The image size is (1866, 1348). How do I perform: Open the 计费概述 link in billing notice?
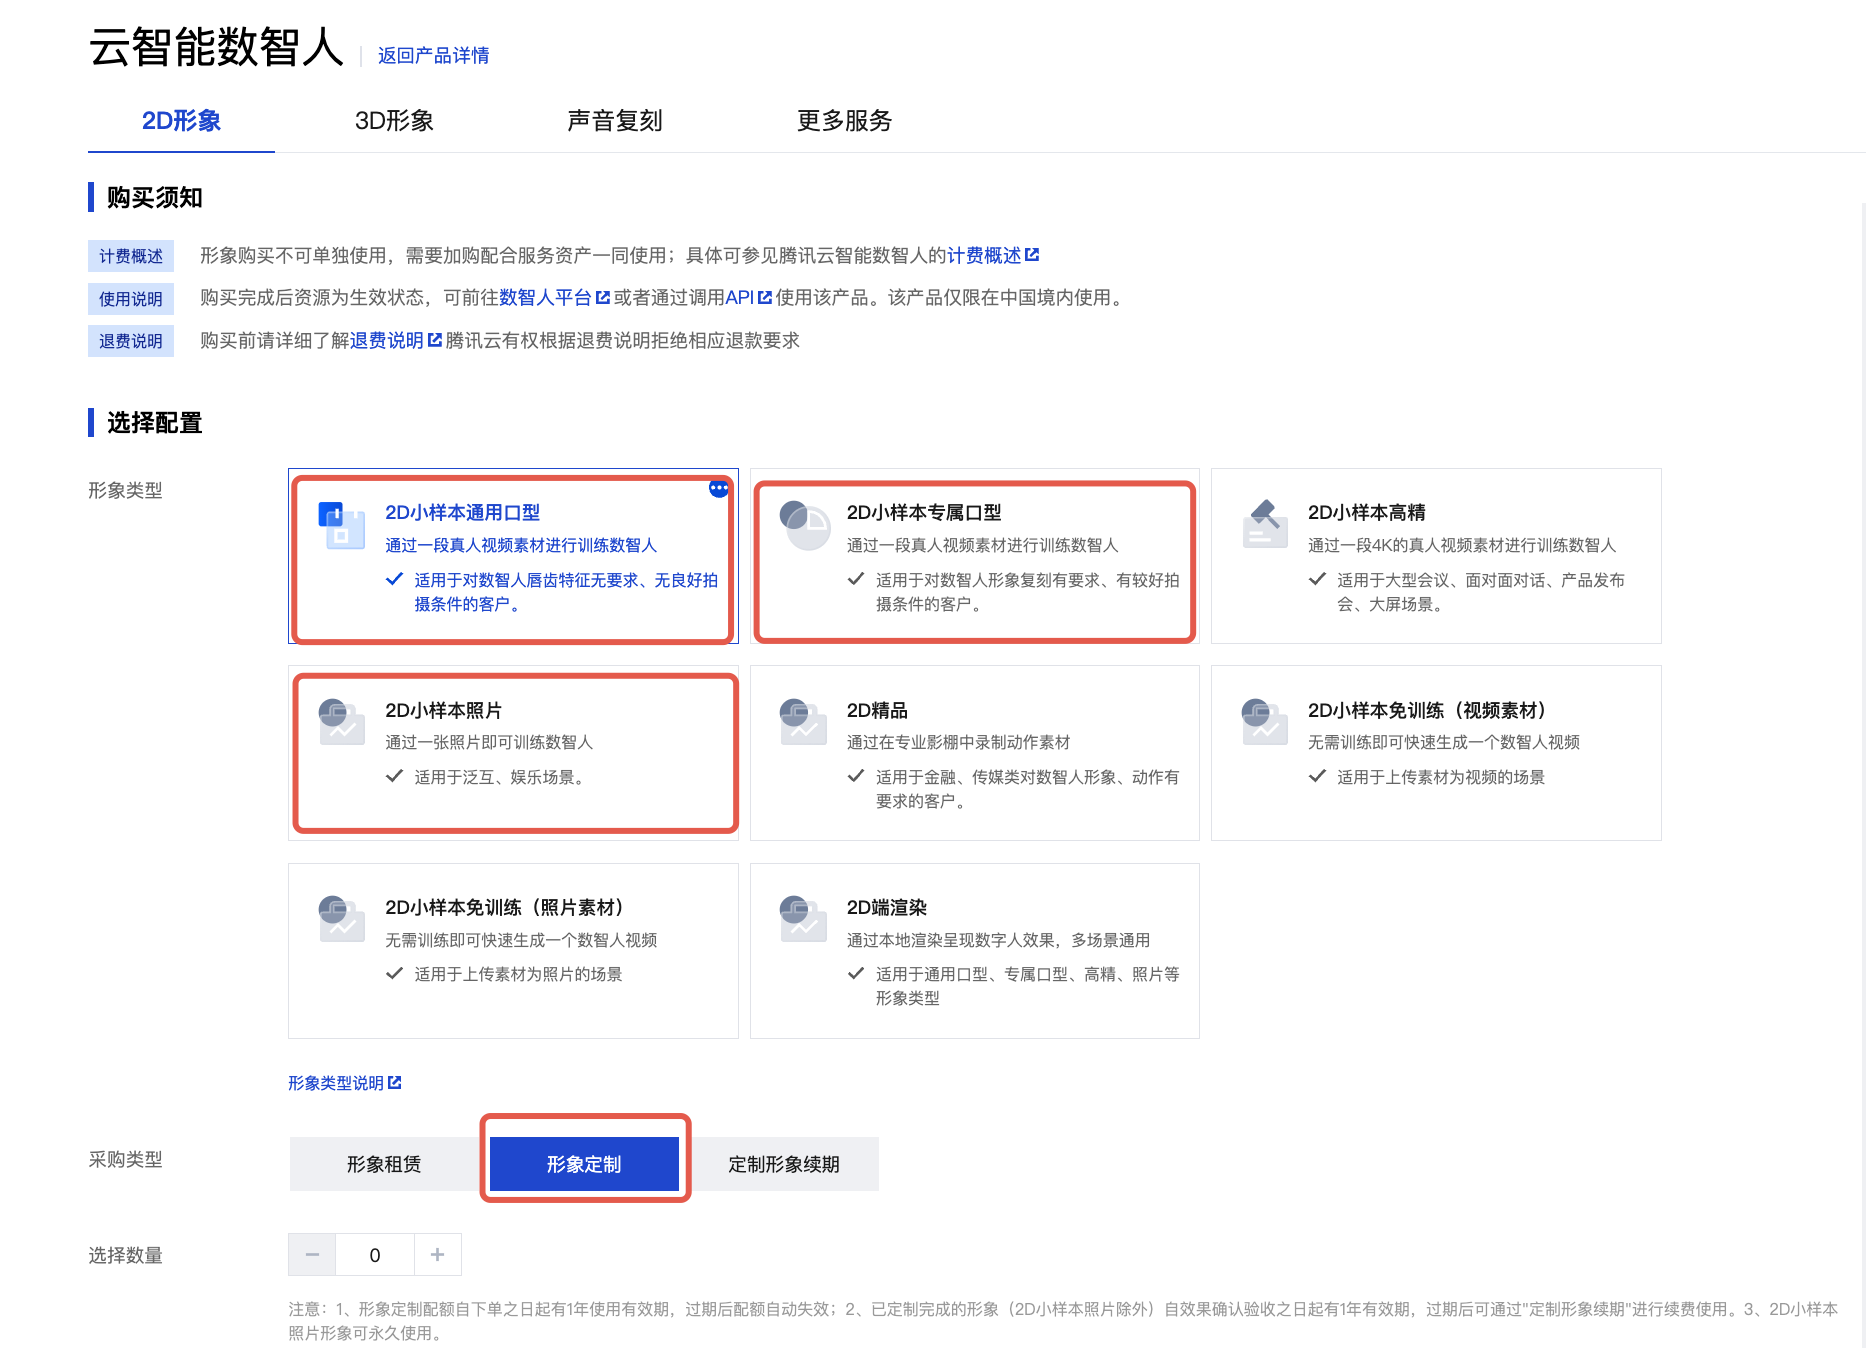[984, 255]
